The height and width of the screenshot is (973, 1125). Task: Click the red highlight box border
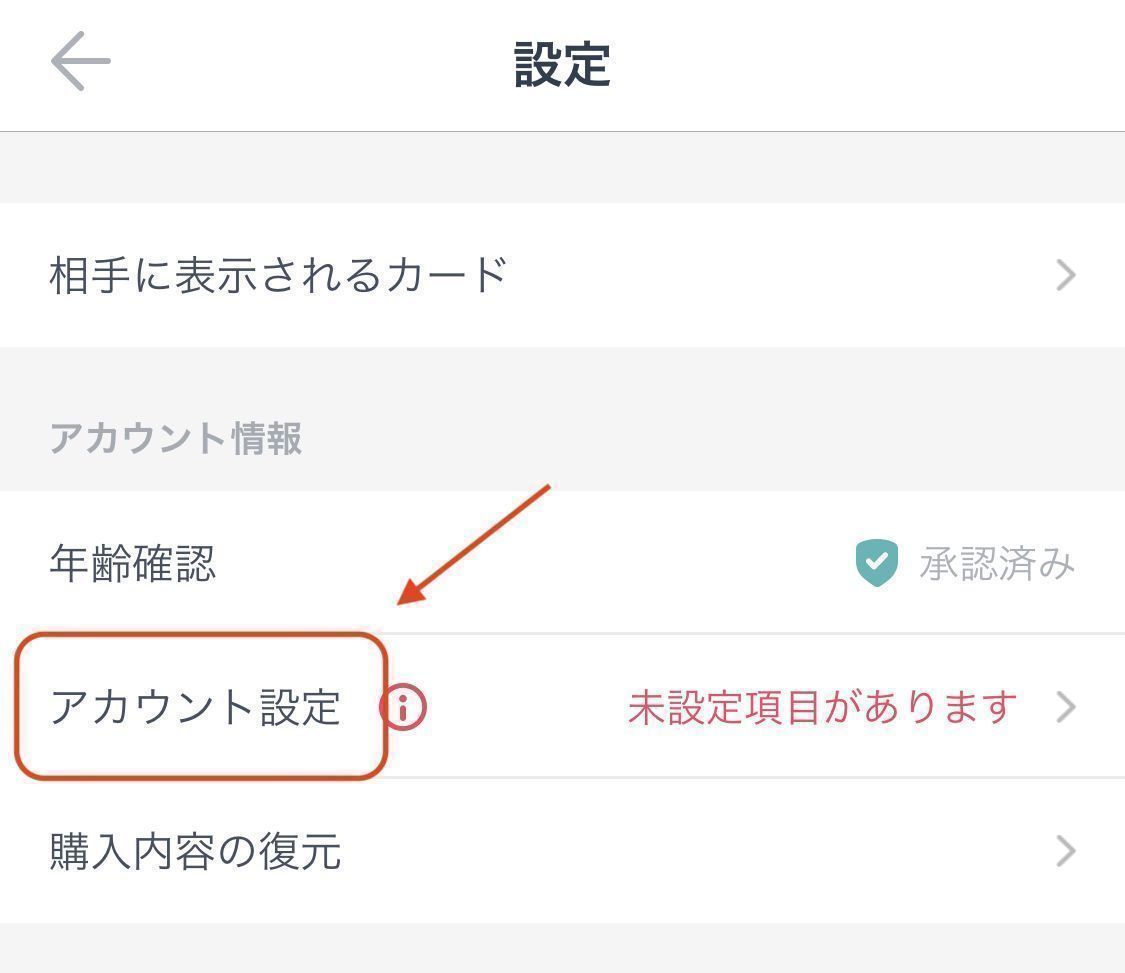click(x=200, y=635)
